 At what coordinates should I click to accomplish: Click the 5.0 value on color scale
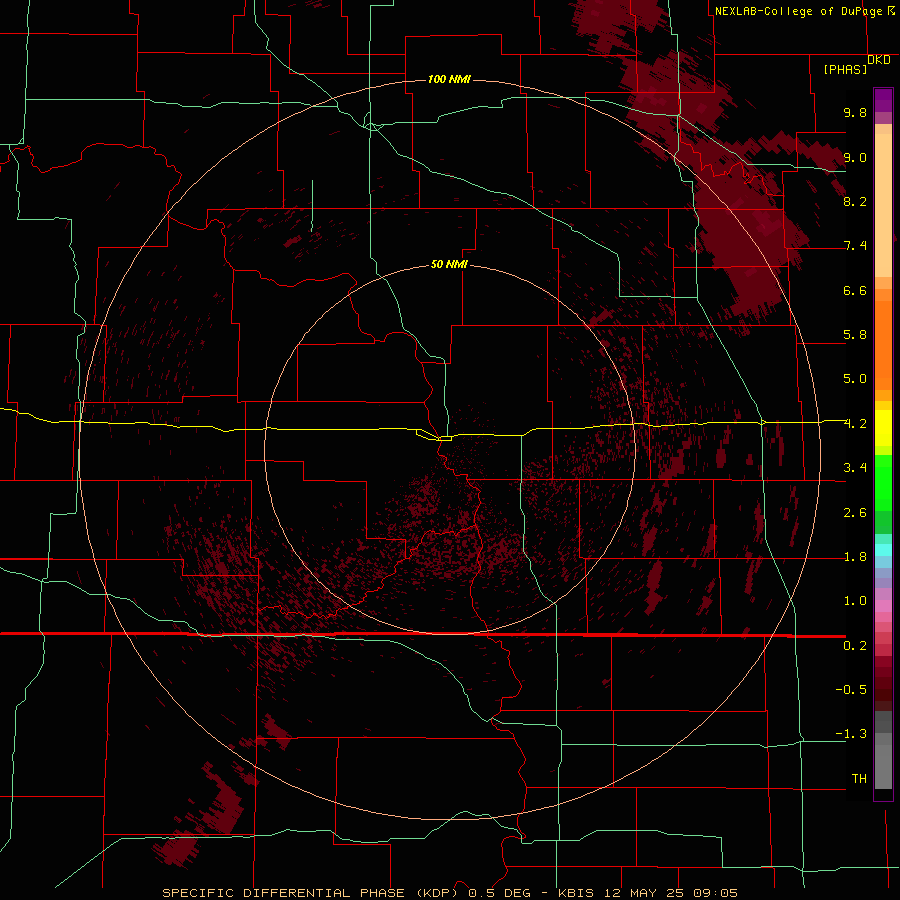[x=855, y=379]
